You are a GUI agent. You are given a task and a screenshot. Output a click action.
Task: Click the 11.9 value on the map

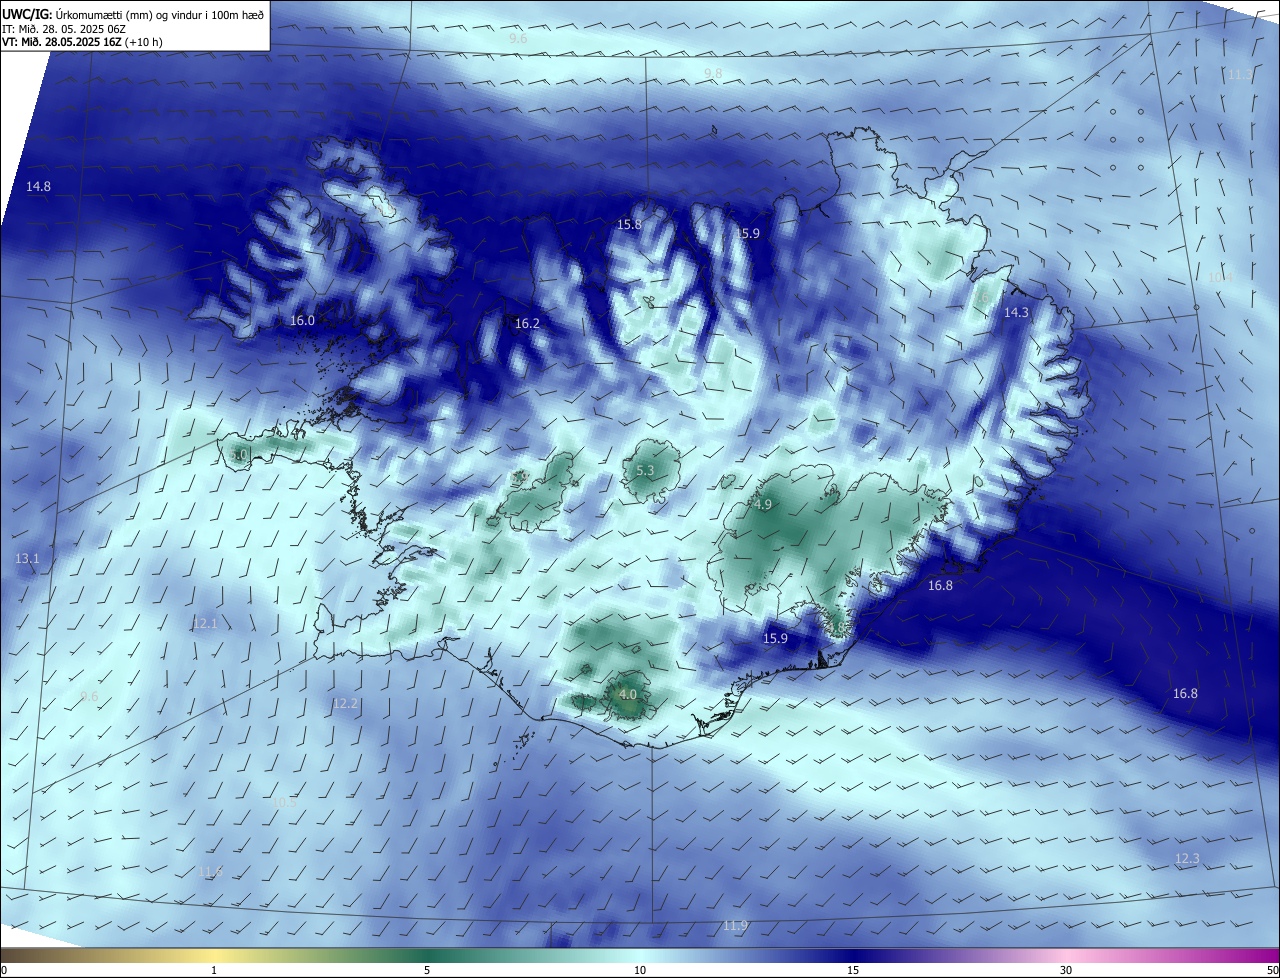click(x=735, y=926)
